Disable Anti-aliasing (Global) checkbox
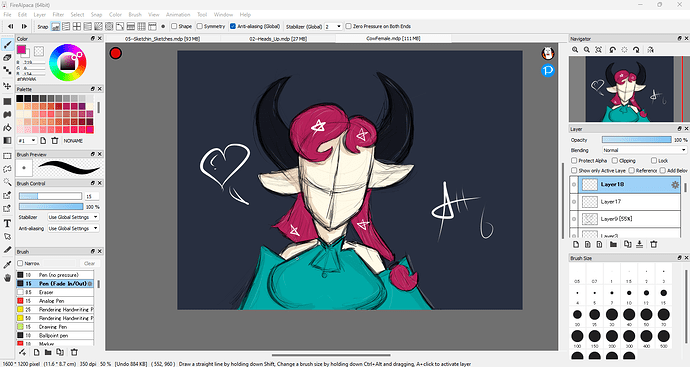Screen dimensions: 690x367 [x=233, y=26]
